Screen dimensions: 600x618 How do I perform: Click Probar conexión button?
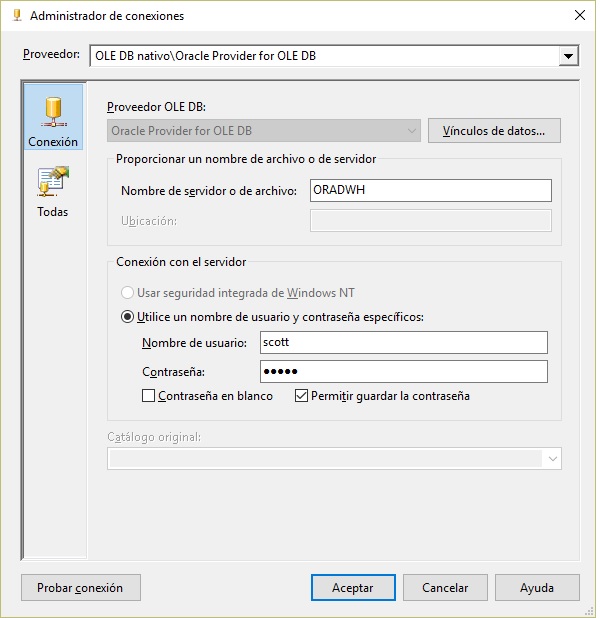[80, 588]
